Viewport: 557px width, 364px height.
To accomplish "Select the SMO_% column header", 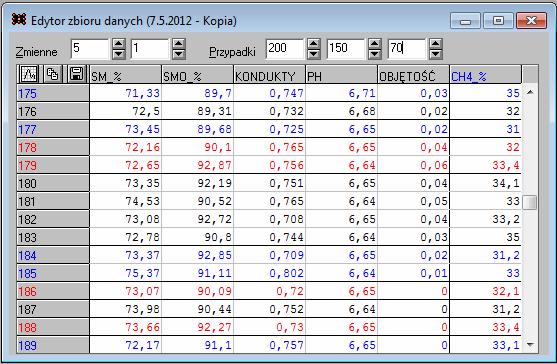I will click(x=198, y=75).
